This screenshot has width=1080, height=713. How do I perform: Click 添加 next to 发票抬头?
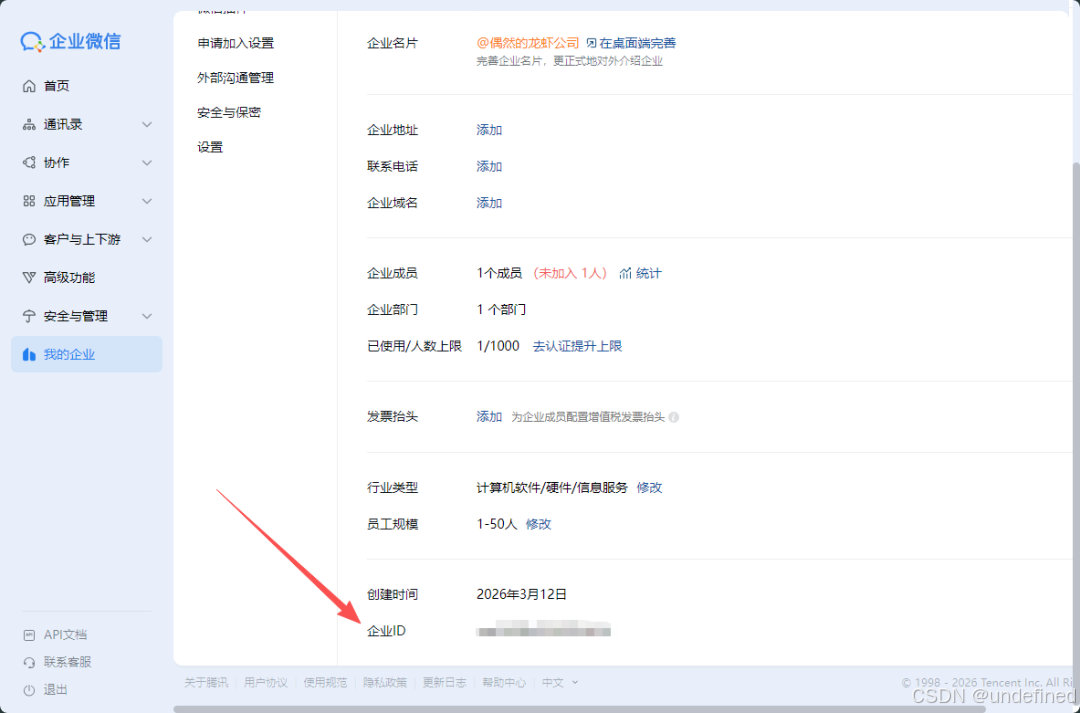[x=489, y=417]
